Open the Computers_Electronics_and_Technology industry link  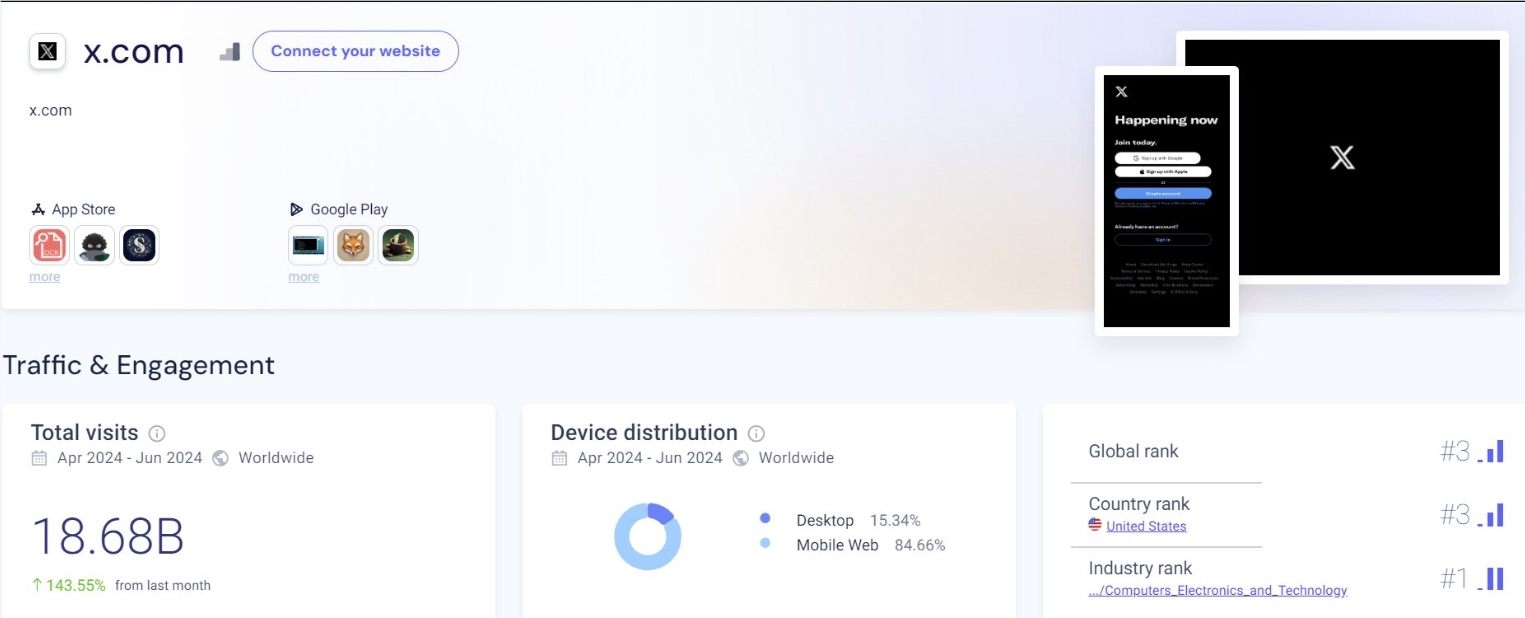[x=1217, y=590]
